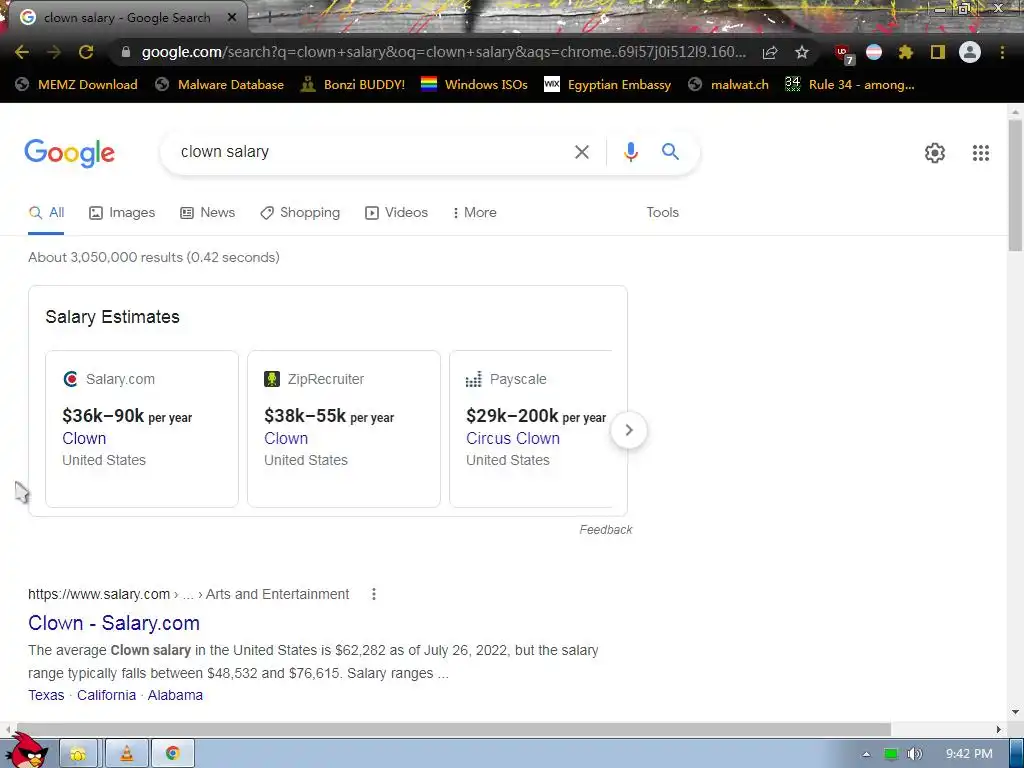Open the Egyptian Embassy bookmark
Image resolution: width=1024 pixels, height=768 pixels.
607,84
